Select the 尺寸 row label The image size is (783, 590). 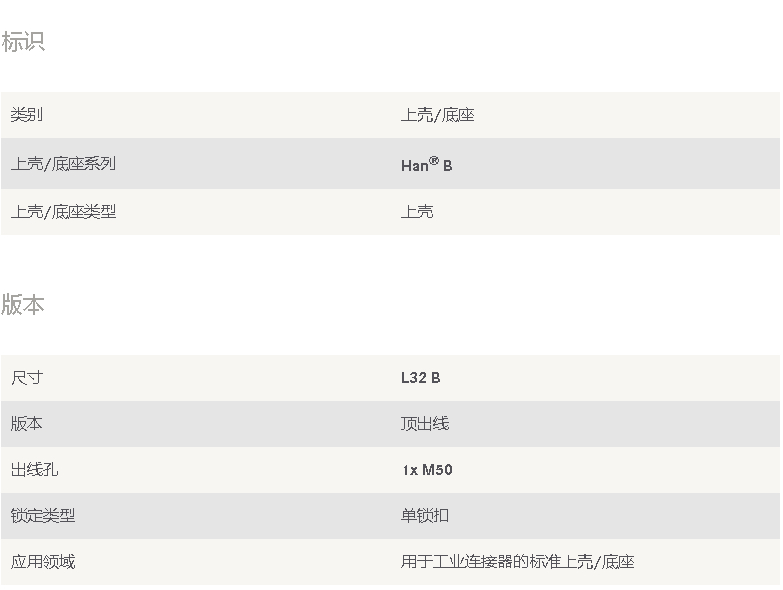[27, 378]
